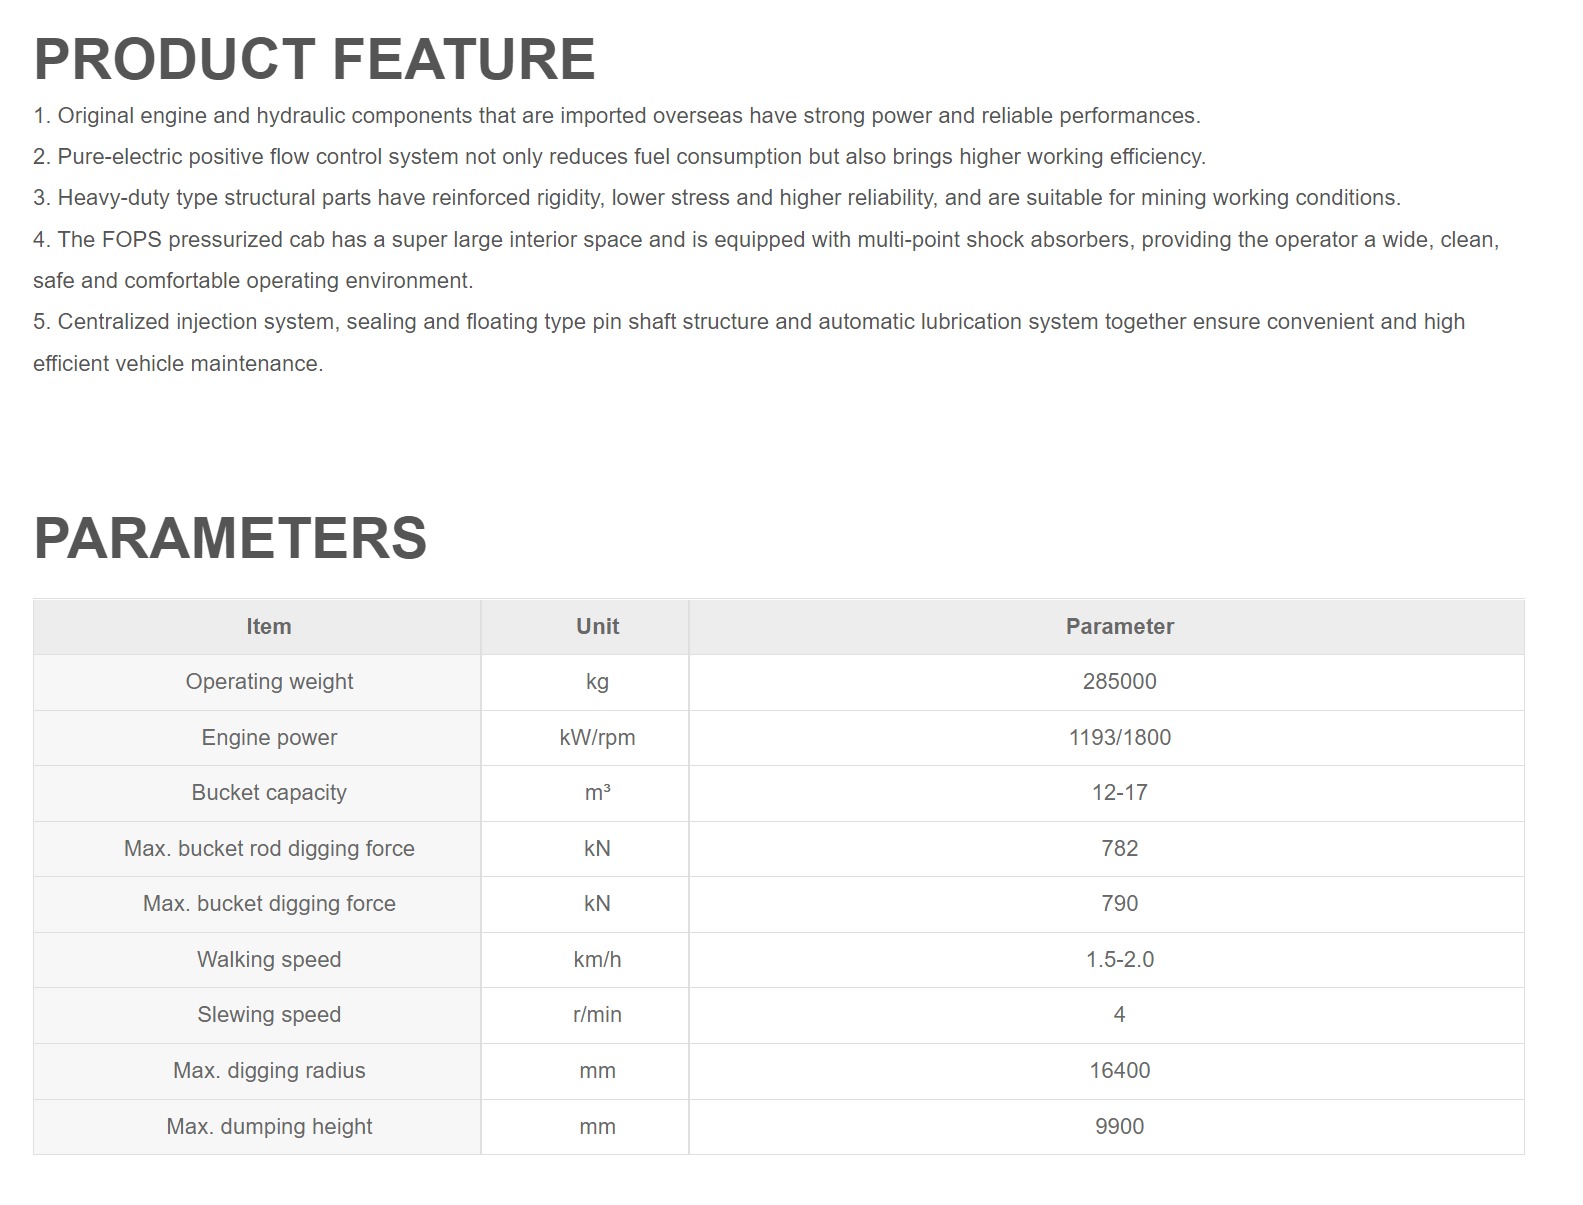Viewport: 1583px width, 1205px height.
Task: Click the PARAMETERS heading
Action: [230, 538]
